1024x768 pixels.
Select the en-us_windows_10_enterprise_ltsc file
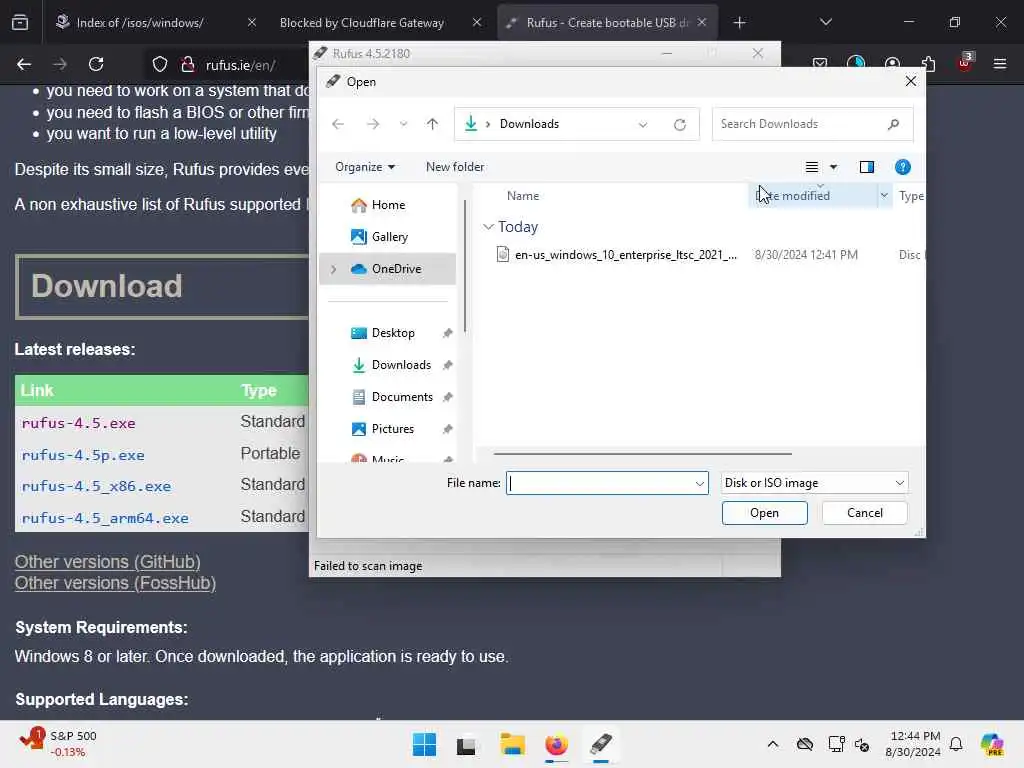[x=626, y=255]
